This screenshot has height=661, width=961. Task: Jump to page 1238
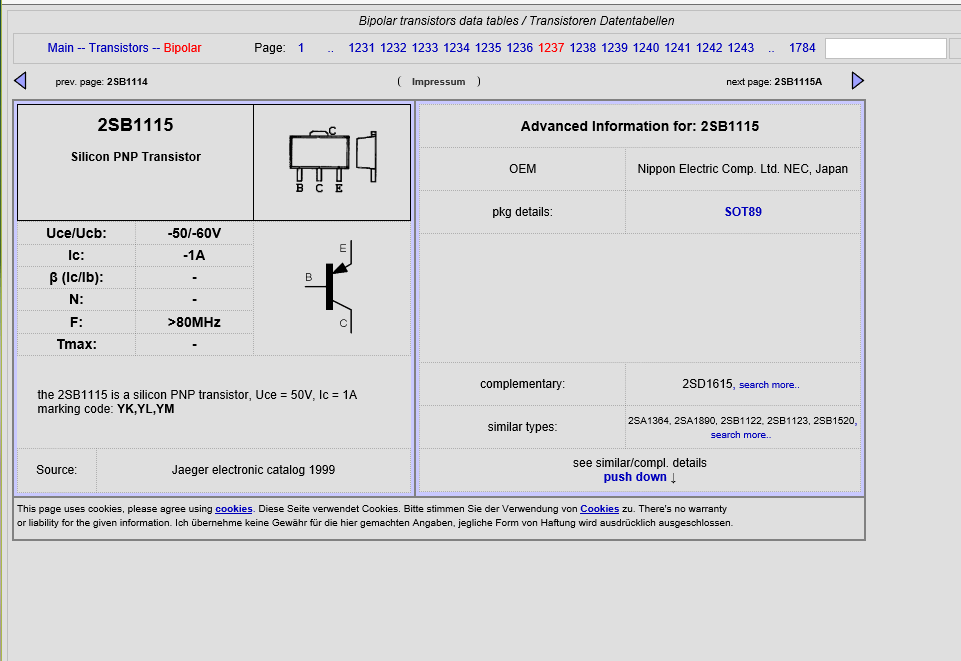click(582, 48)
